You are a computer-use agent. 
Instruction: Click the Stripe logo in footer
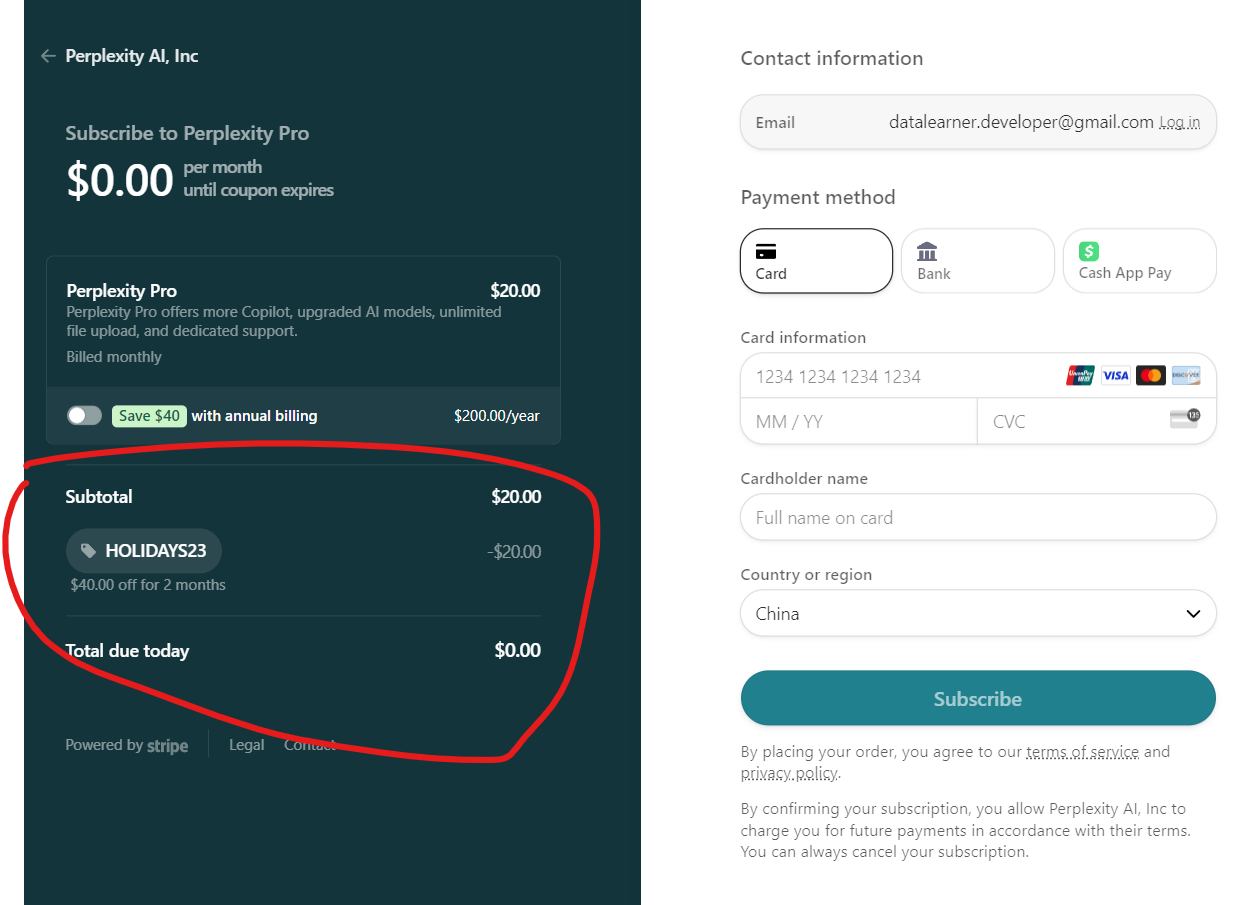coord(168,746)
